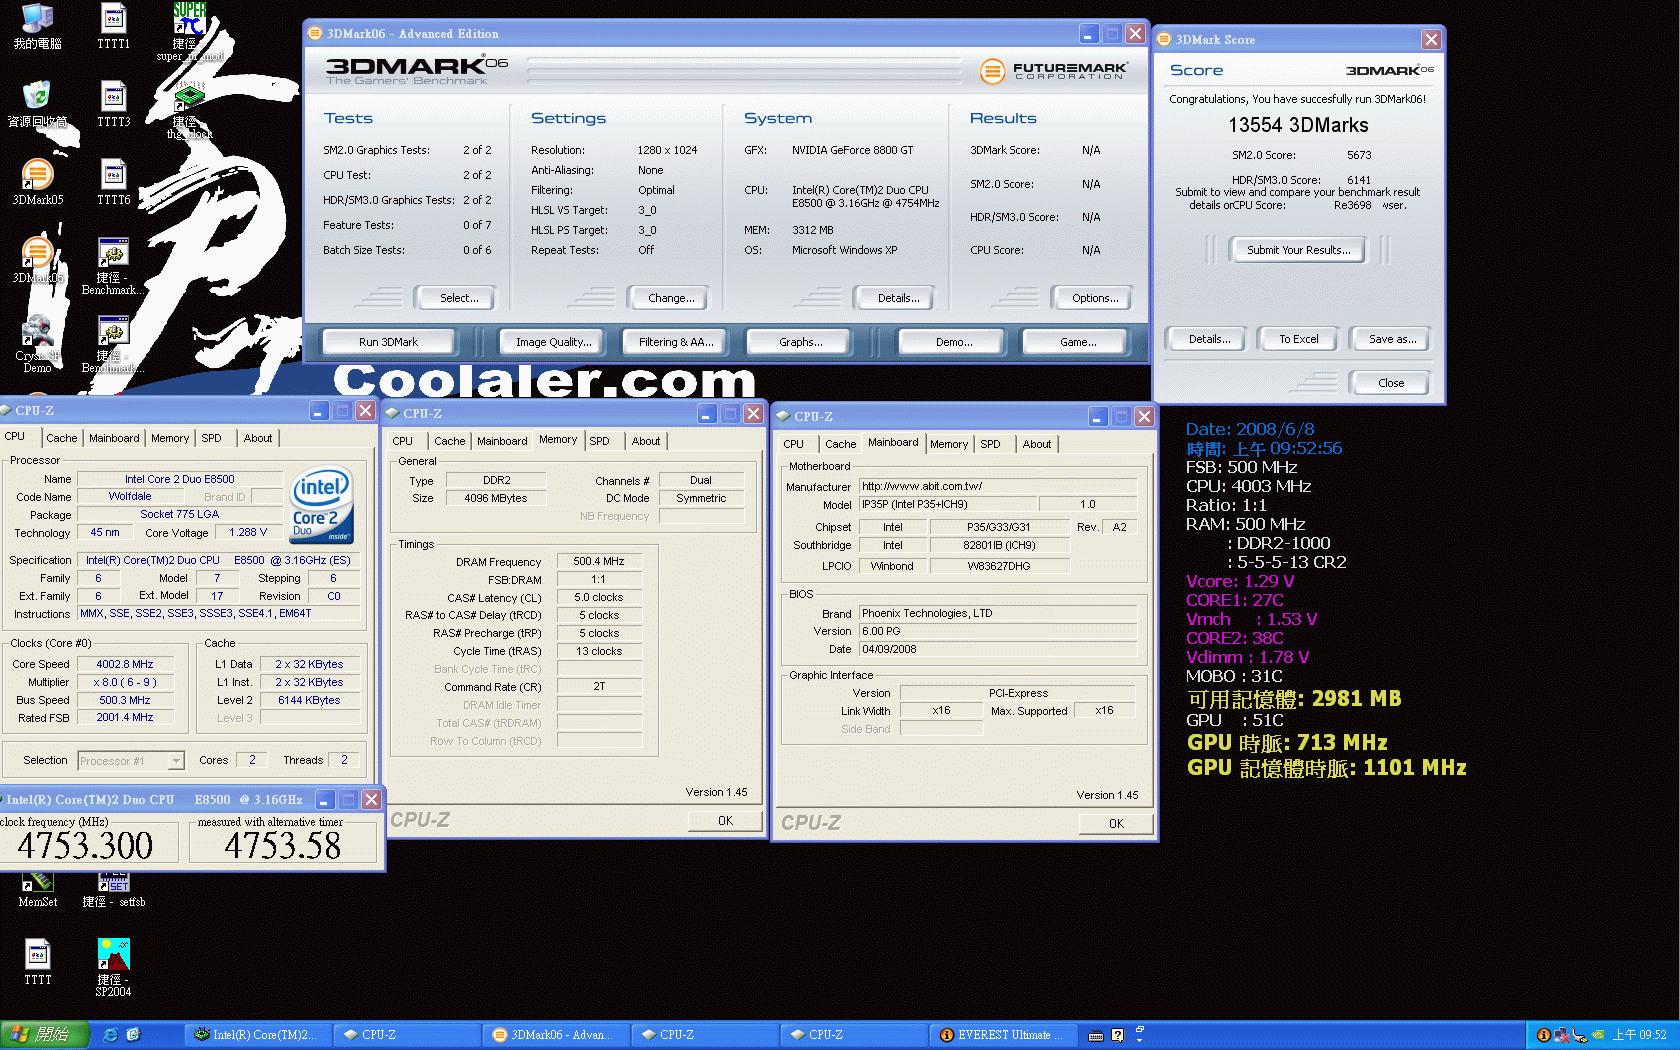Select Memory tab in right CPU-Z window
Viewport: 1680px width, 1050px height.
point(949,444)
